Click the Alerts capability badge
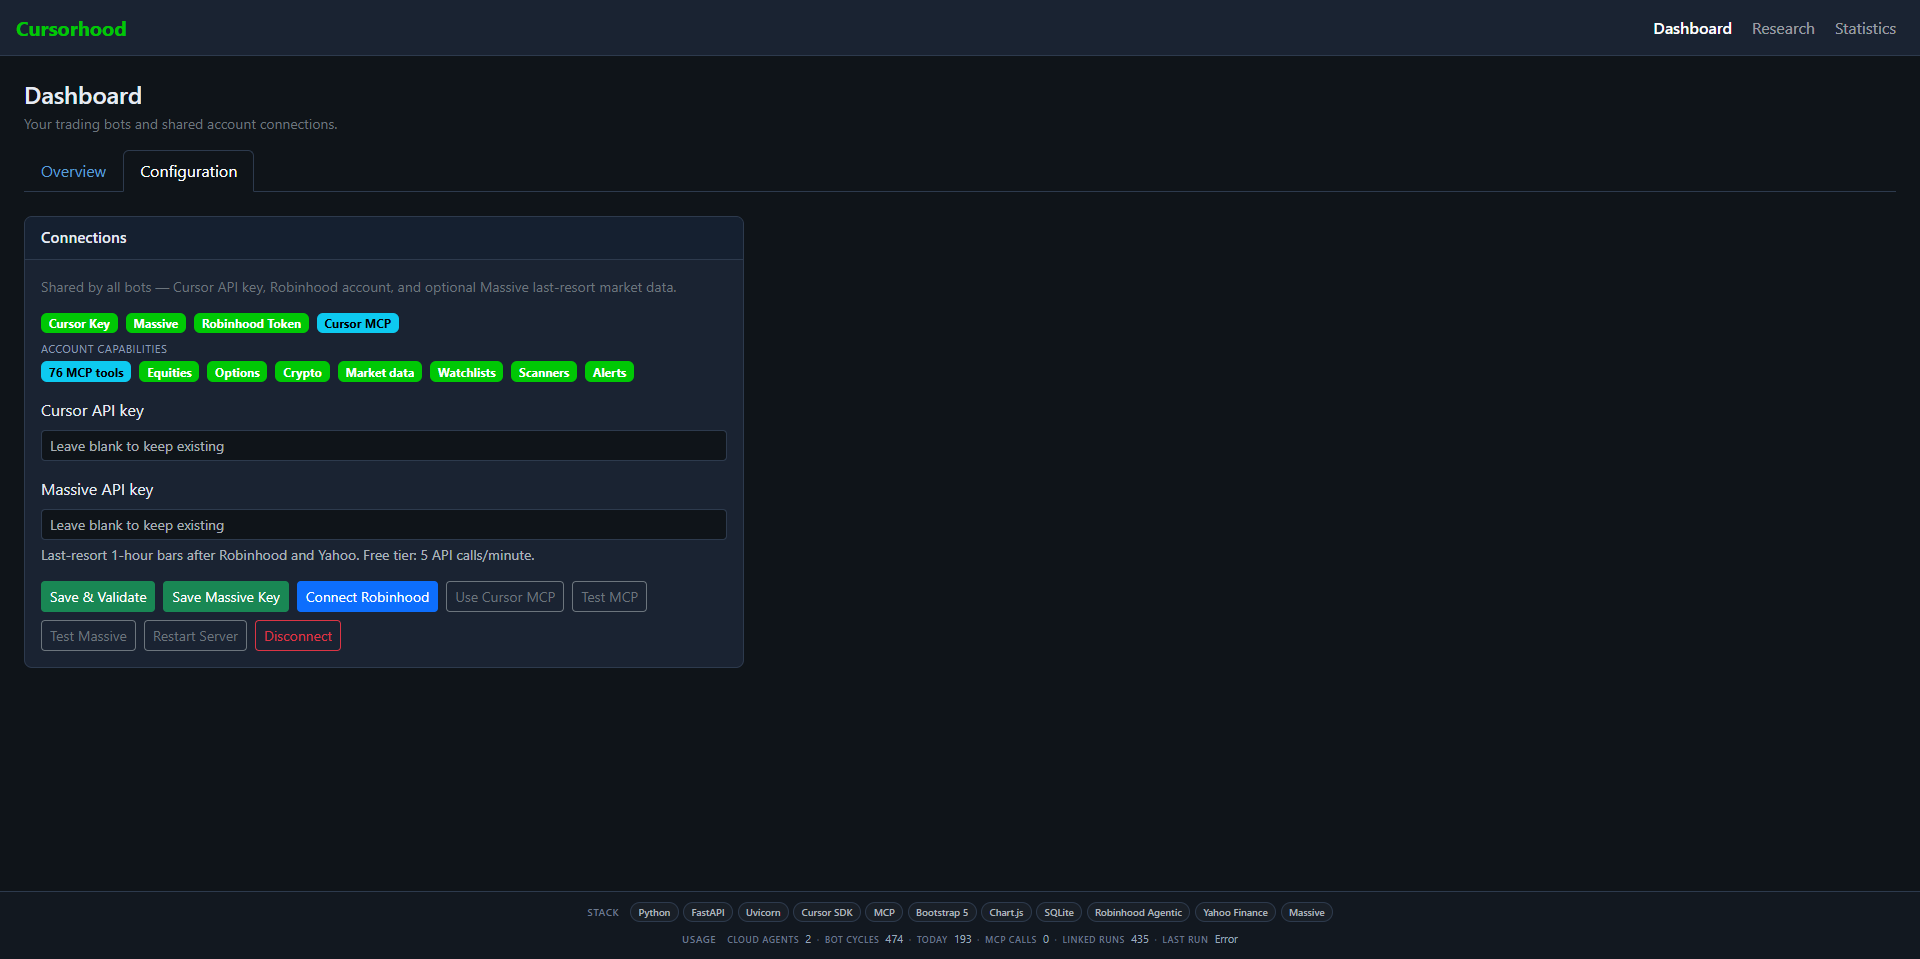This screenshot has height=959, width=1920. [609, 372]
